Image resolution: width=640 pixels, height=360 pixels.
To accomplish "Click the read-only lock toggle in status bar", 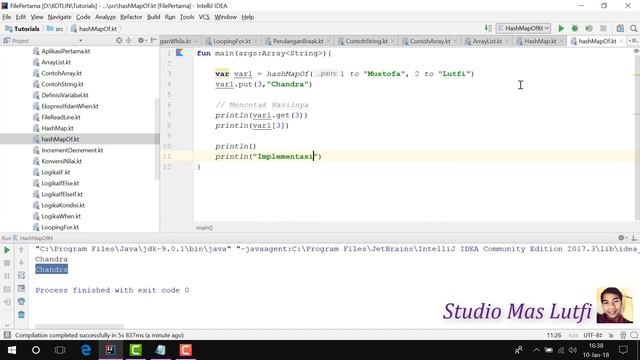I will click(x=611, y=335).
